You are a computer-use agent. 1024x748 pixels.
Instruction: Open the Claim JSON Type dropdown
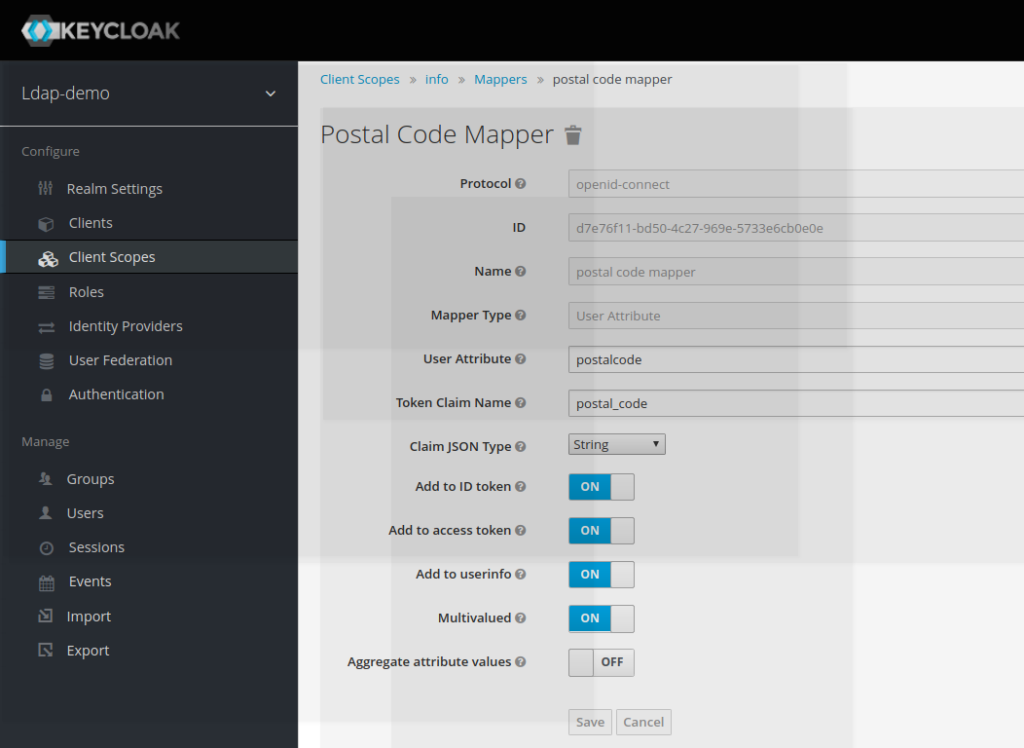616,444
